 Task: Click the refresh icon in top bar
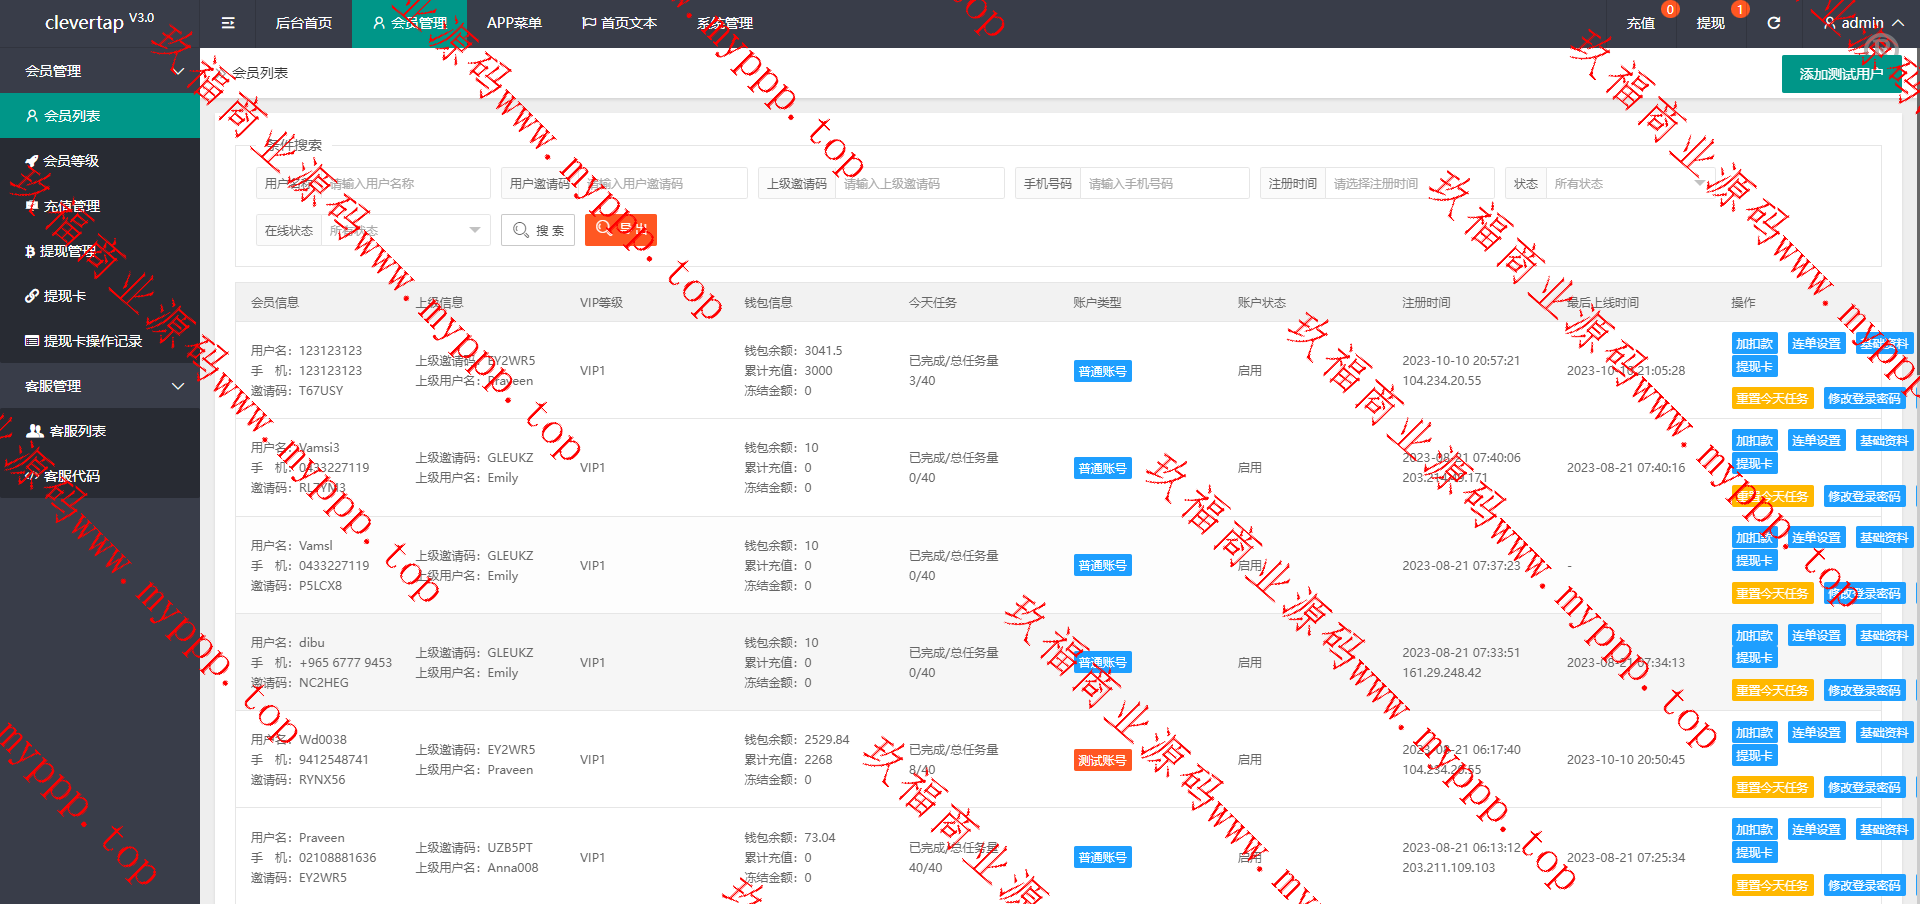click(x=1773, y=23)
